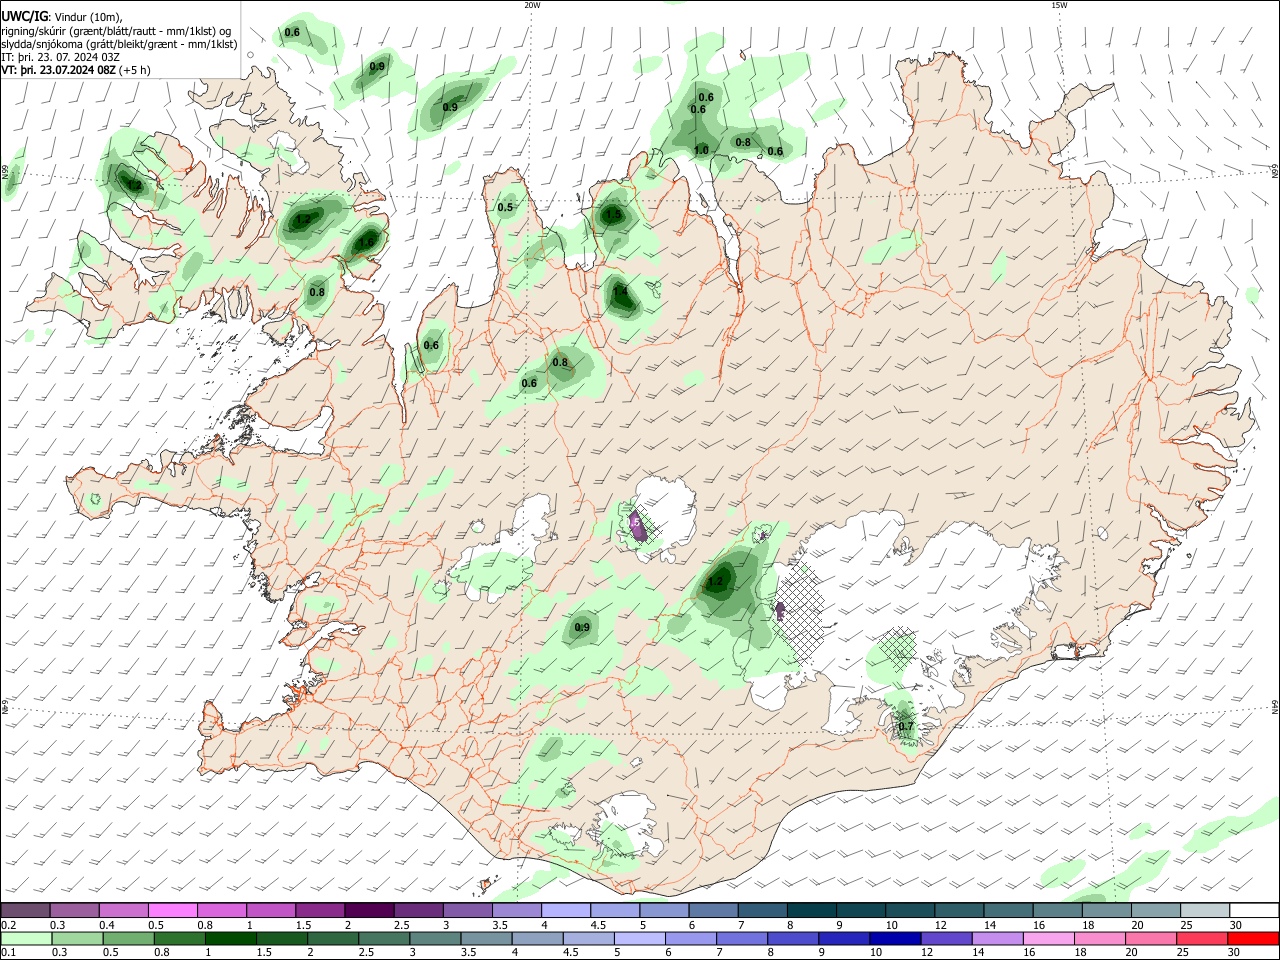Pick the bright red 30 swatch, lower legend row
This screenshot has width=1280, height=960.
click(1254, 938)
